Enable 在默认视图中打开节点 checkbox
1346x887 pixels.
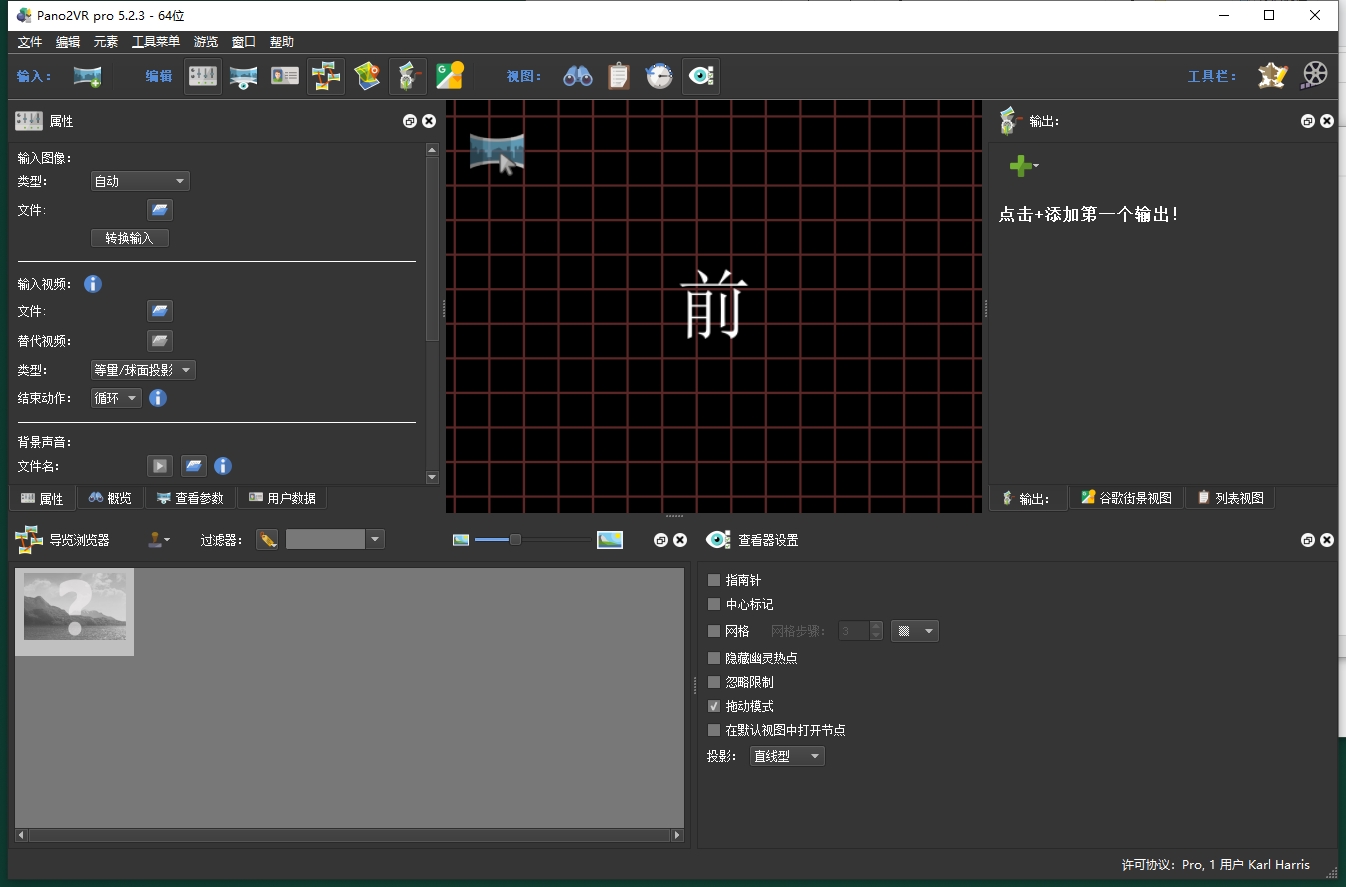pos(714,730)
